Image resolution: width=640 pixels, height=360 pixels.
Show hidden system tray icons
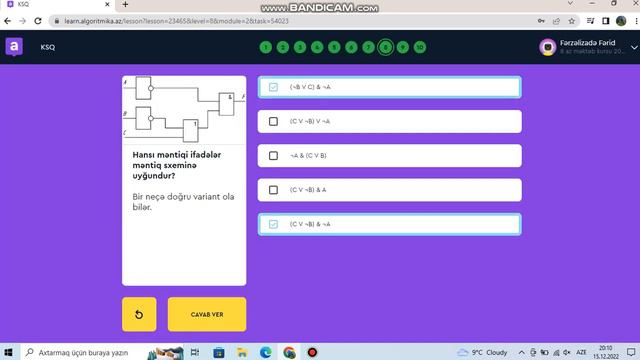click(x=522, y=352)
